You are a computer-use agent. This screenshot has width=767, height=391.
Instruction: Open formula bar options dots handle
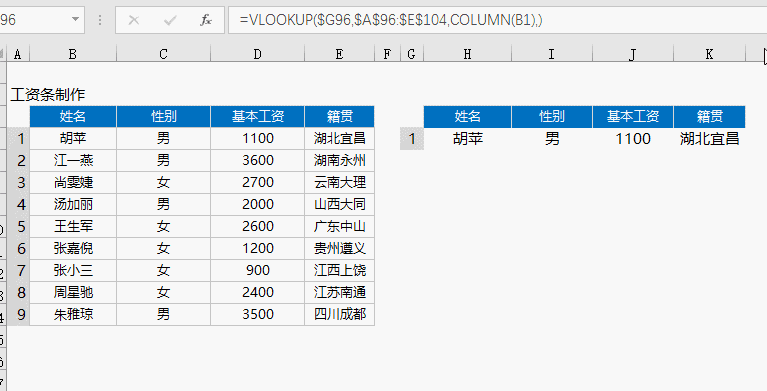(100, 20)
